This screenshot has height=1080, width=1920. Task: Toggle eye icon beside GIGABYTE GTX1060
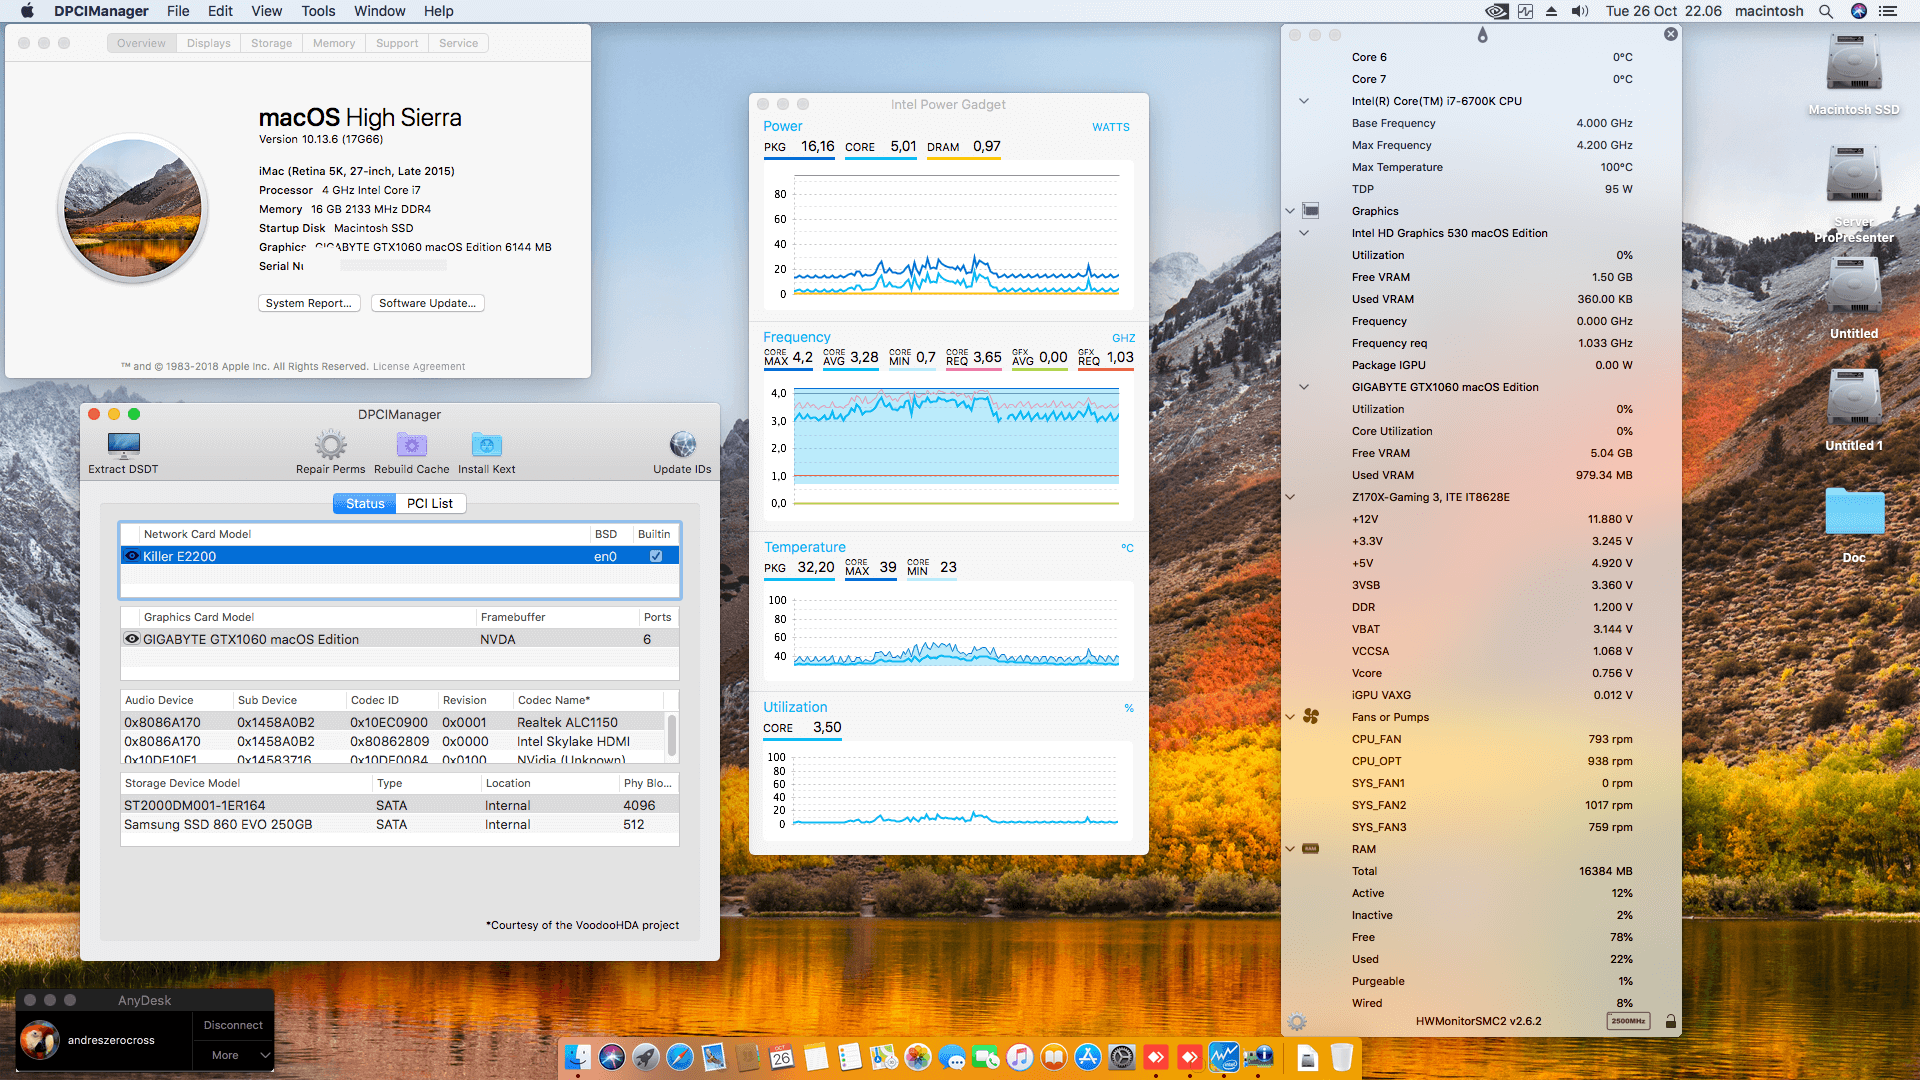(x=131, y=639)
